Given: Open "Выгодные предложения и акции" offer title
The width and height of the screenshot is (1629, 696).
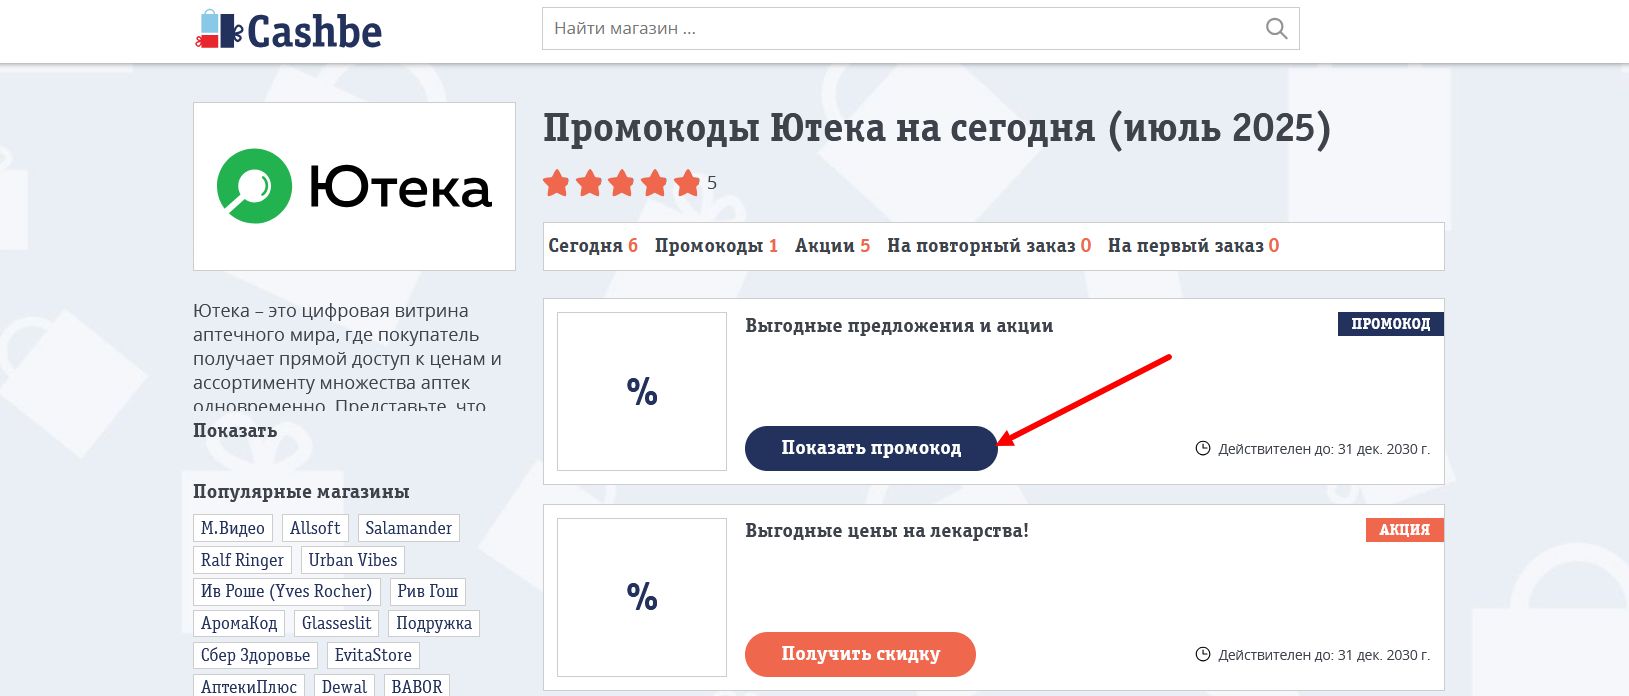Looking at the screenshot, I should pos(899,326).
